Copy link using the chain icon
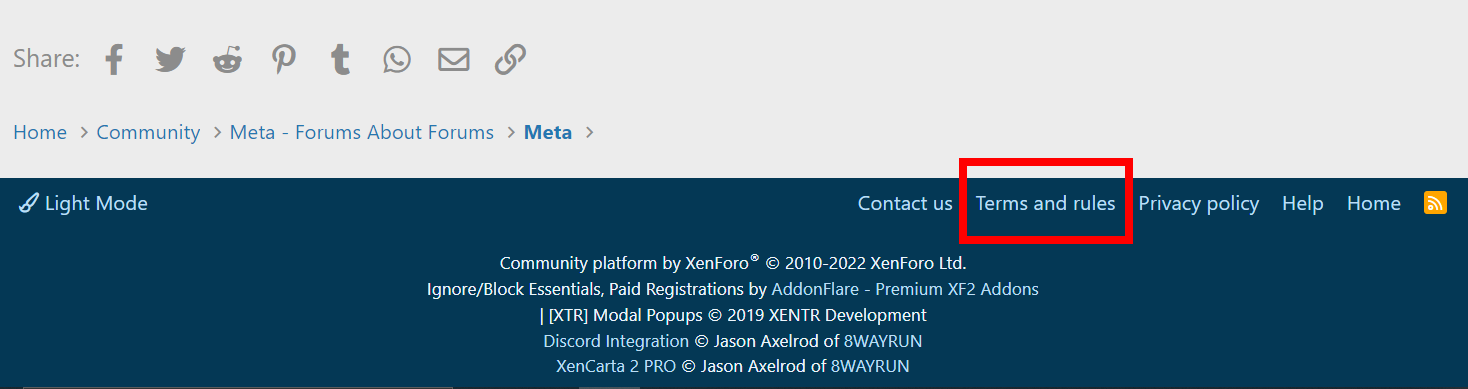Screen dimensions: 1468x389 point(510,60)
